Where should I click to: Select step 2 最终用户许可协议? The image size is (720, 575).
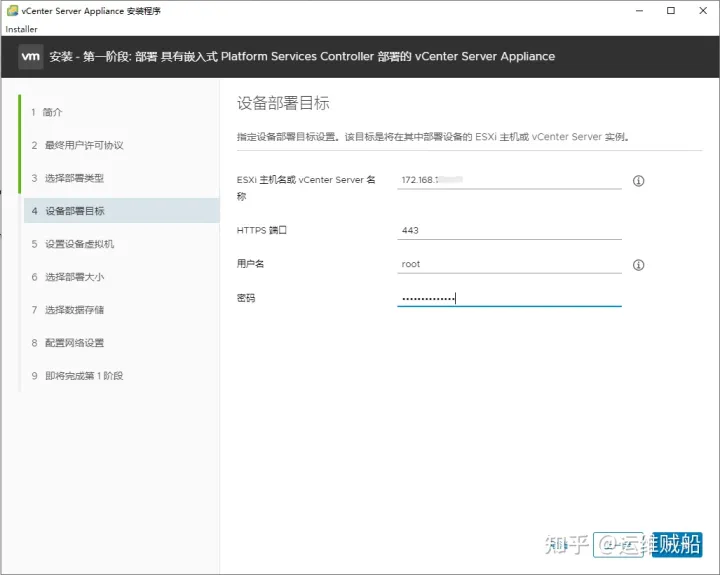(x=83, y=145)
